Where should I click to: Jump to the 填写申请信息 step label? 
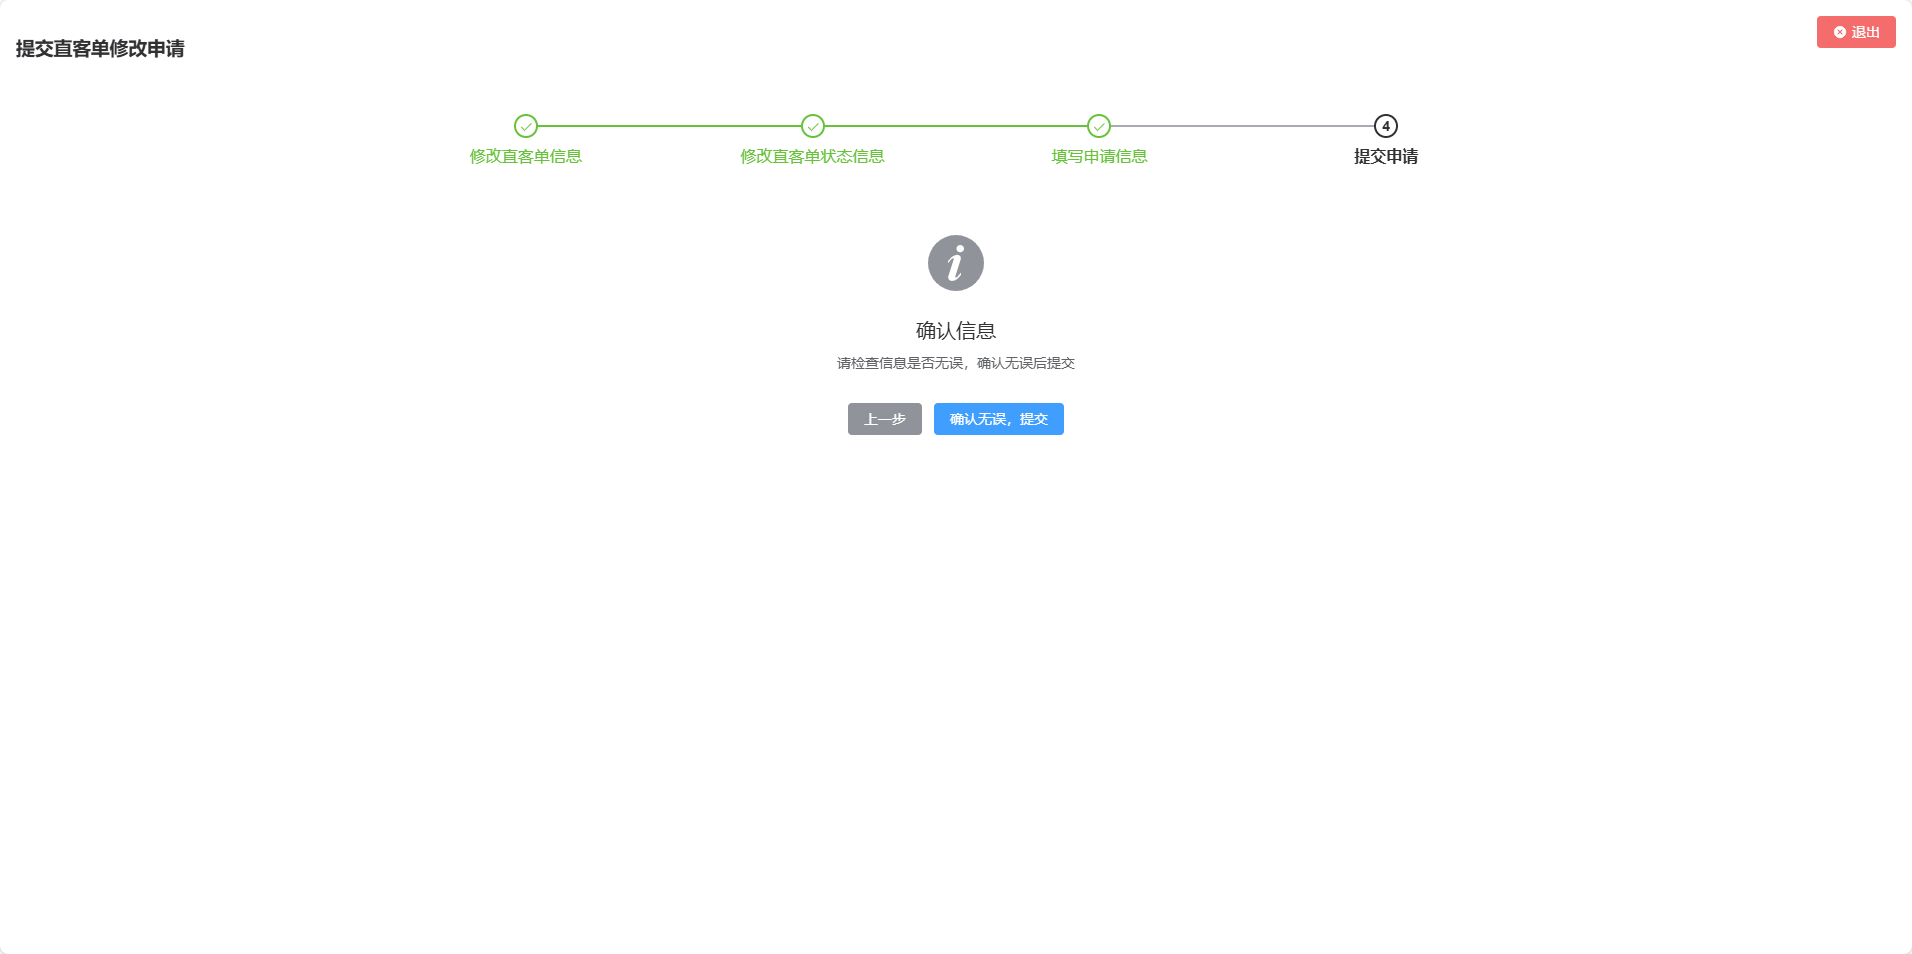1099,156
